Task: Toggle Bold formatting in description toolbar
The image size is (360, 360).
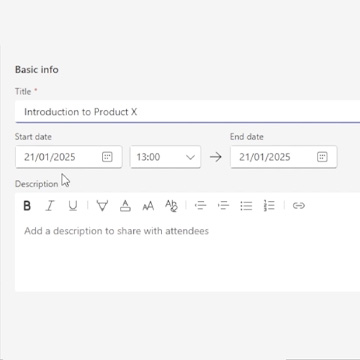Action: point(27,206)
